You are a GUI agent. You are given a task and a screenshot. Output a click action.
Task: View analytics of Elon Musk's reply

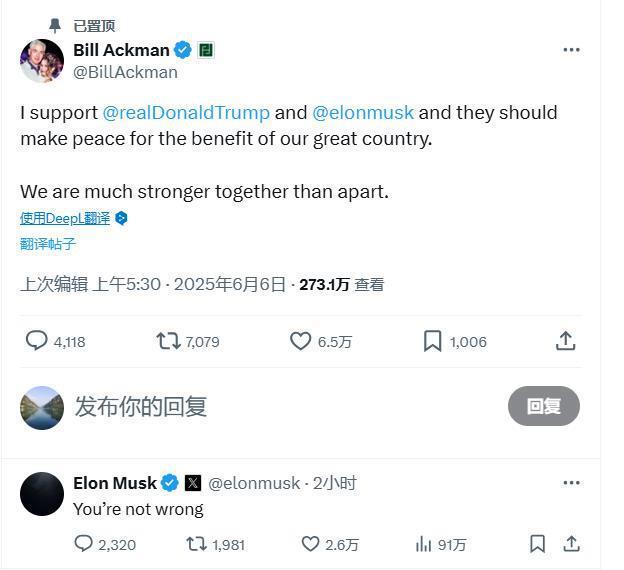(424, 544)
